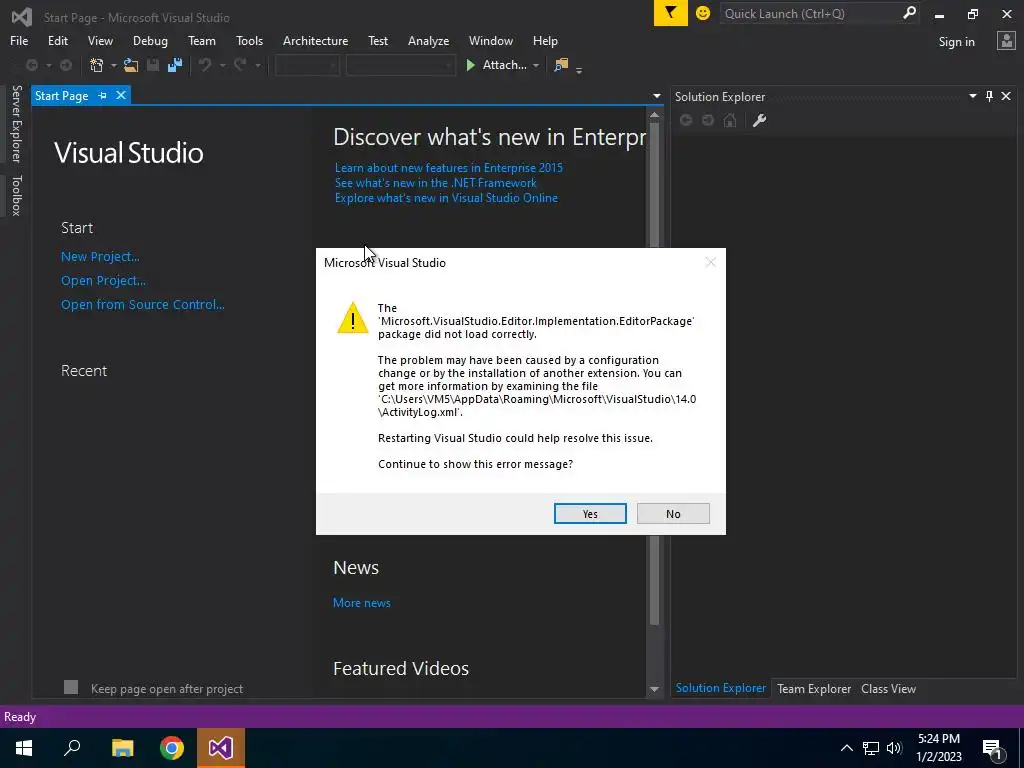Toggle Keep page open after project checkbox
This screenshot has width=1024, height=768.
click(71, 687)
